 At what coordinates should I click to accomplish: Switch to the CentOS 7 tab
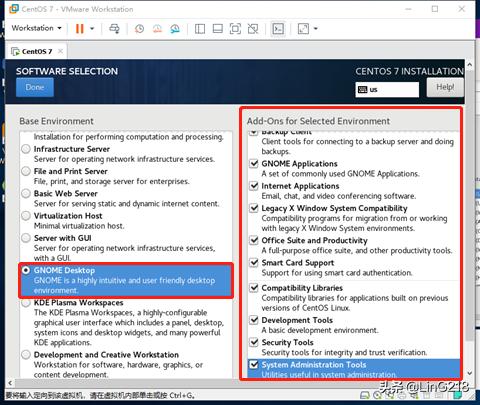(x=37, y=51)
